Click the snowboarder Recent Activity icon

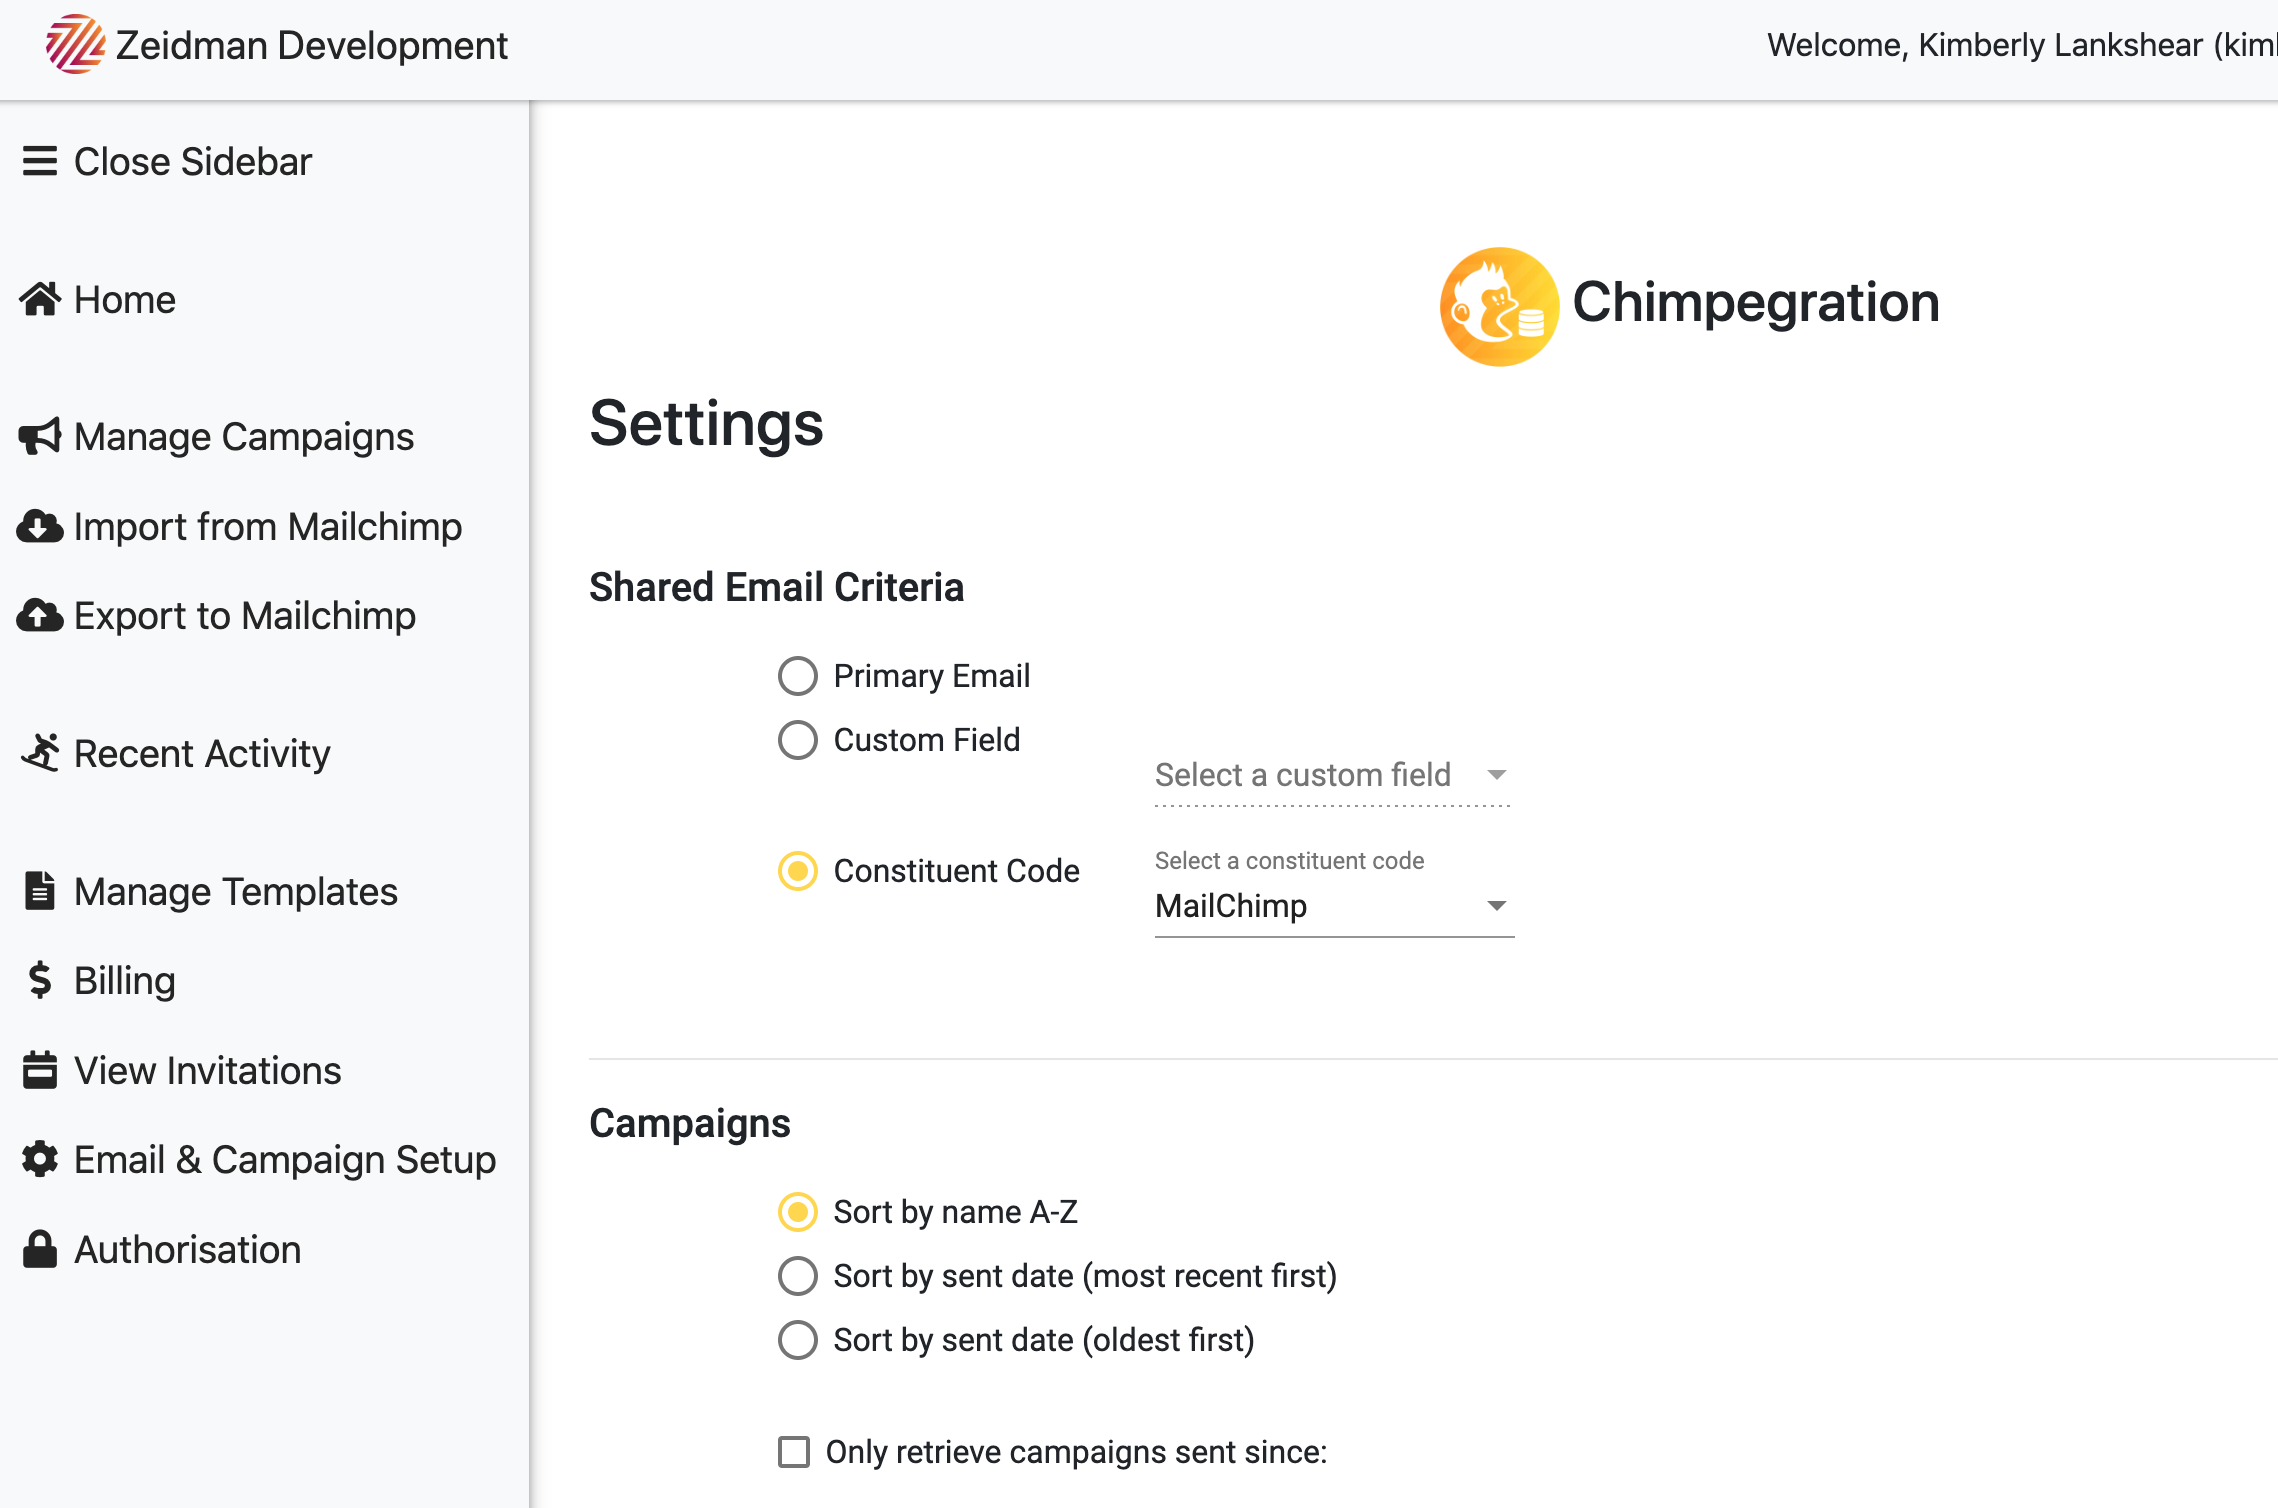(40, 752)
